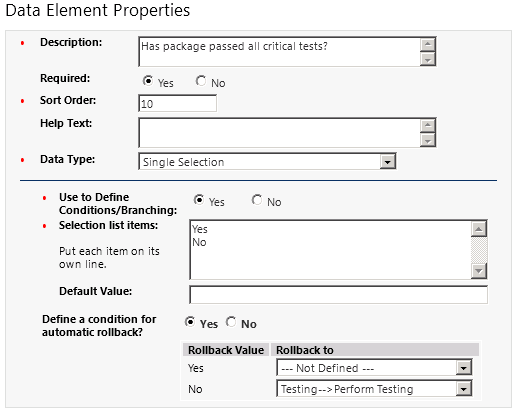Viewport: 517px width, 411px height.
Task: Click the Default Value text field
Action: tap(338, 295)
